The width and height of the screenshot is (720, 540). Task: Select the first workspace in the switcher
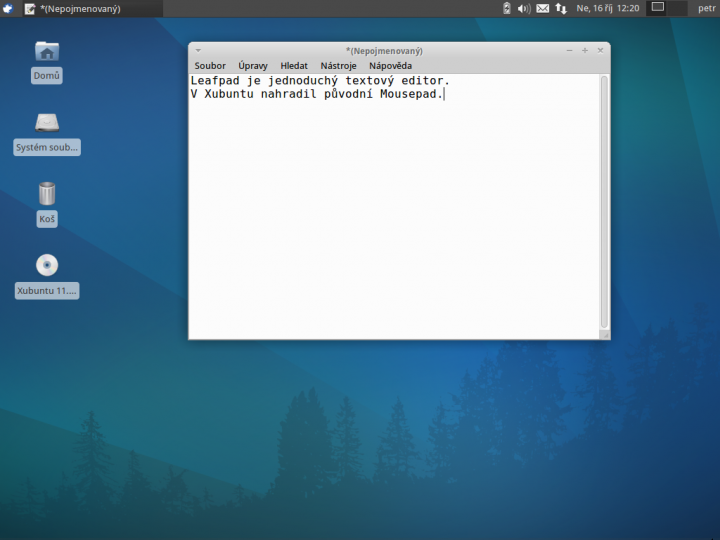[658, 8]
